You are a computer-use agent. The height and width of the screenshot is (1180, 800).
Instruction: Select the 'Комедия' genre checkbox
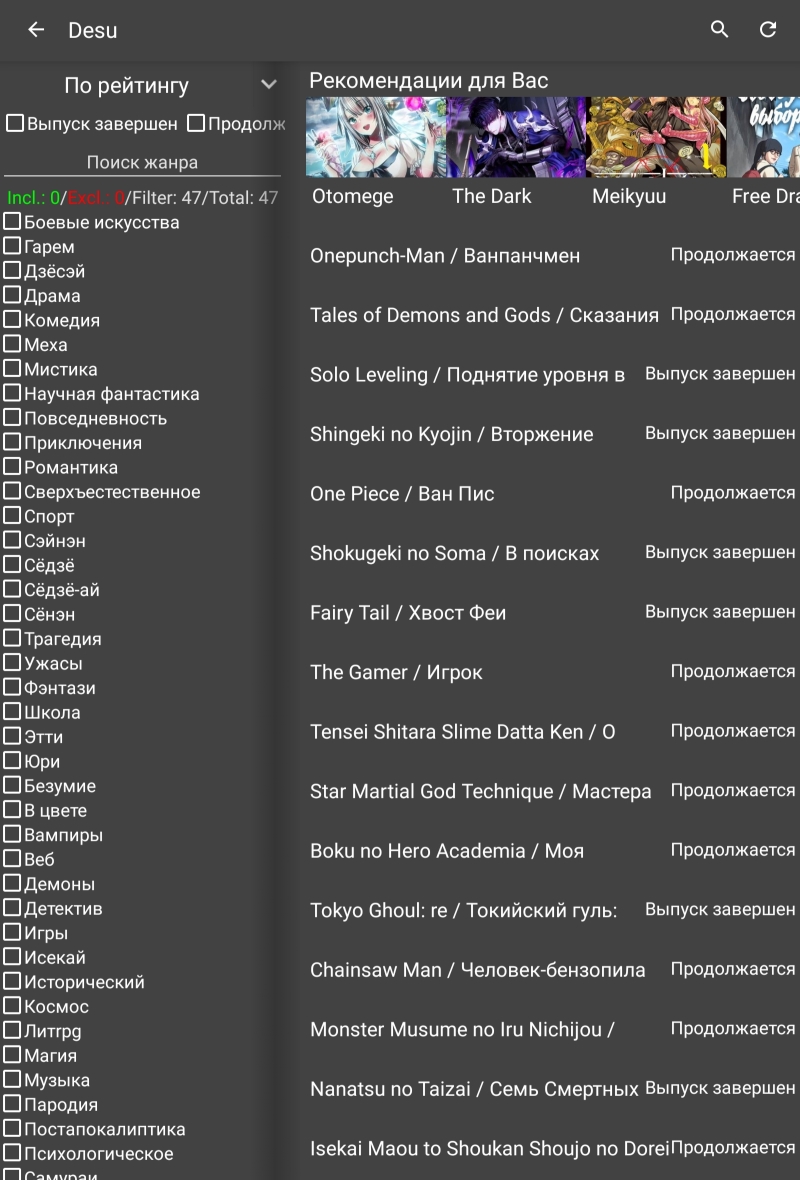tap(12, 319)
